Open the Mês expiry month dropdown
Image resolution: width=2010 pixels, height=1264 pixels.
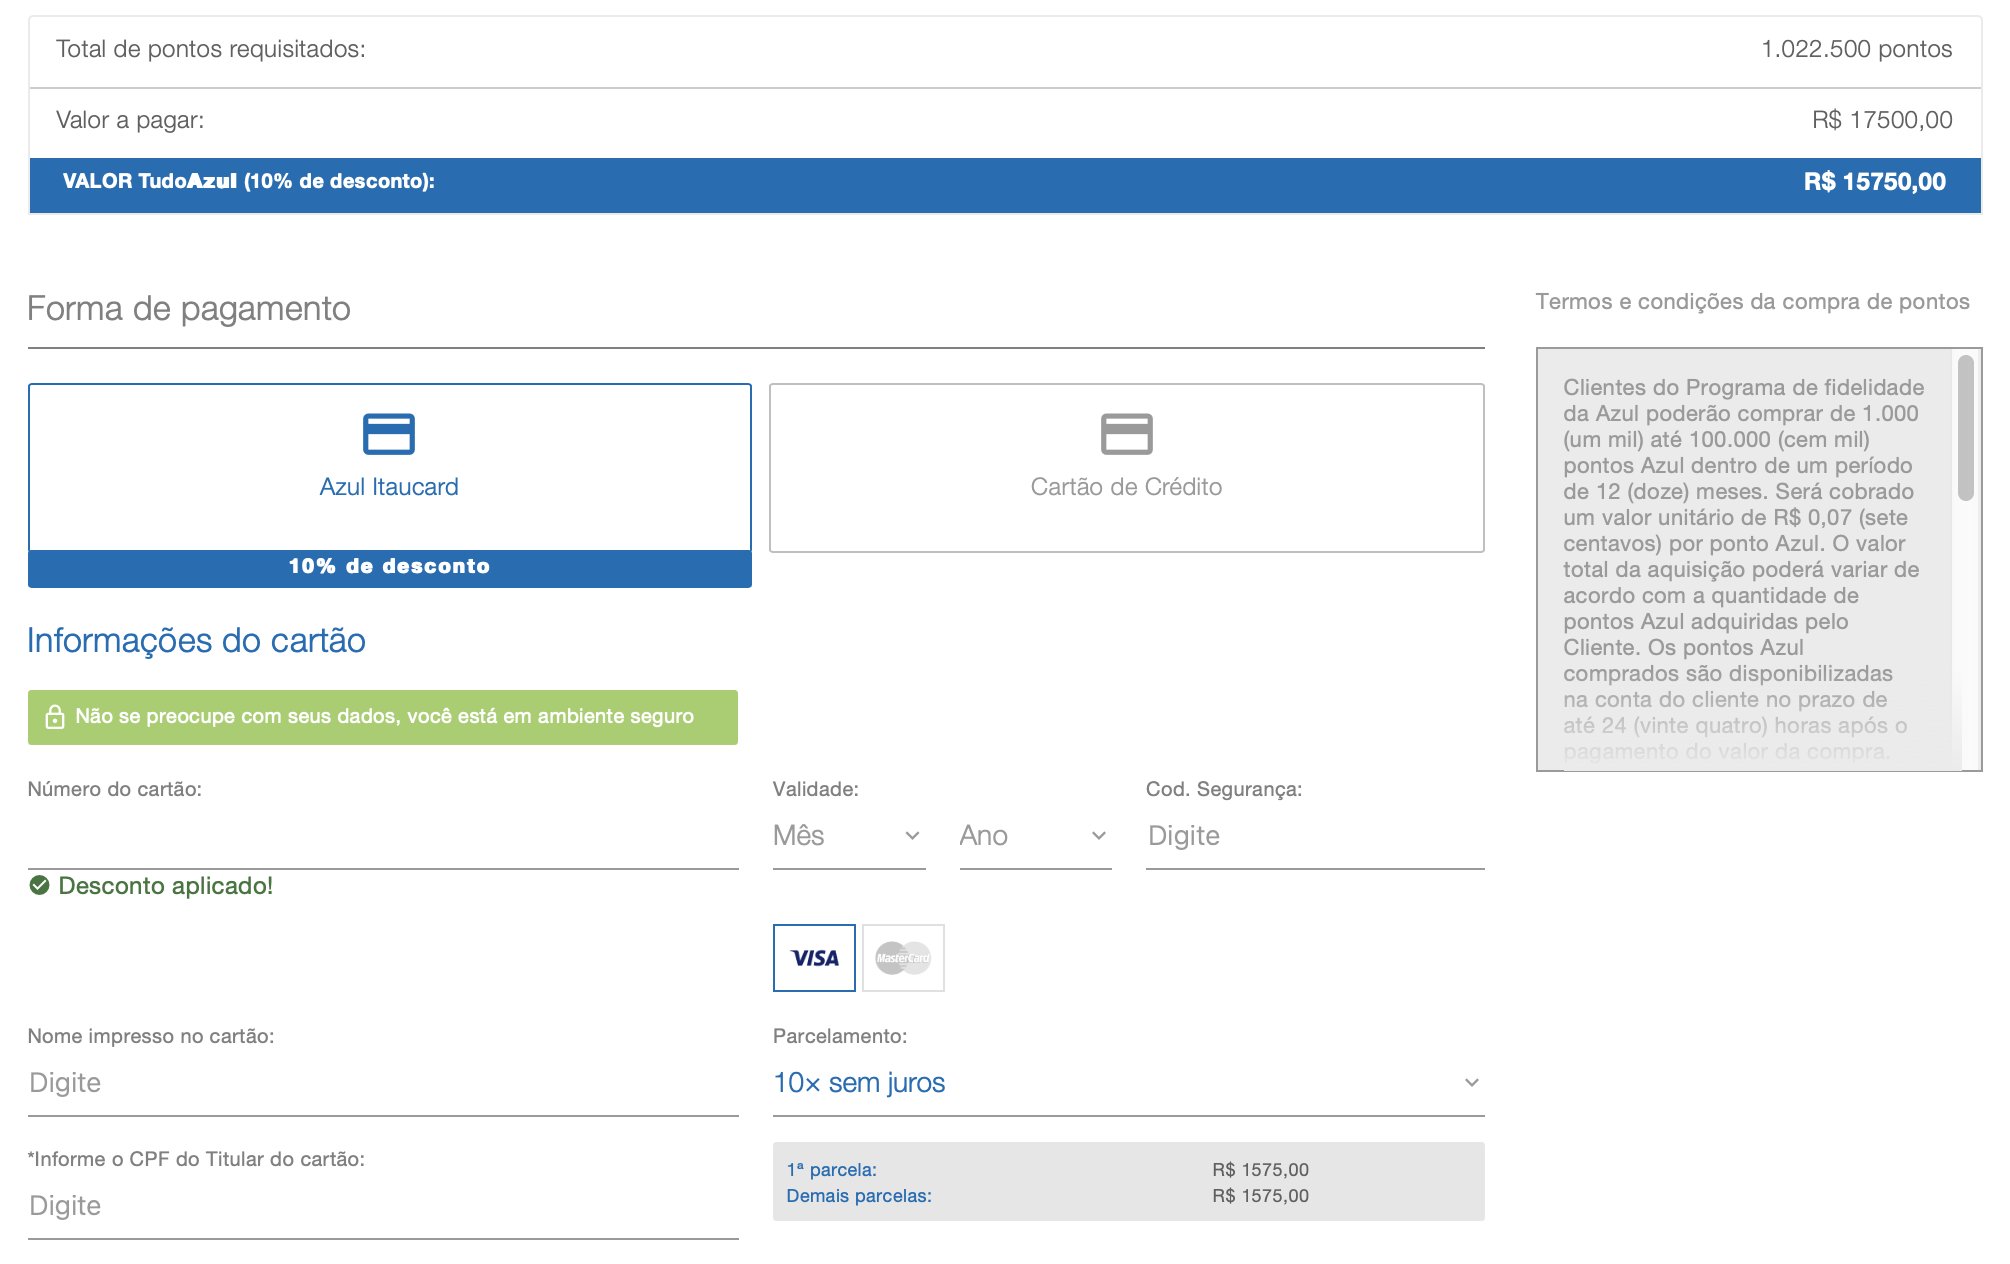point(849,836)
